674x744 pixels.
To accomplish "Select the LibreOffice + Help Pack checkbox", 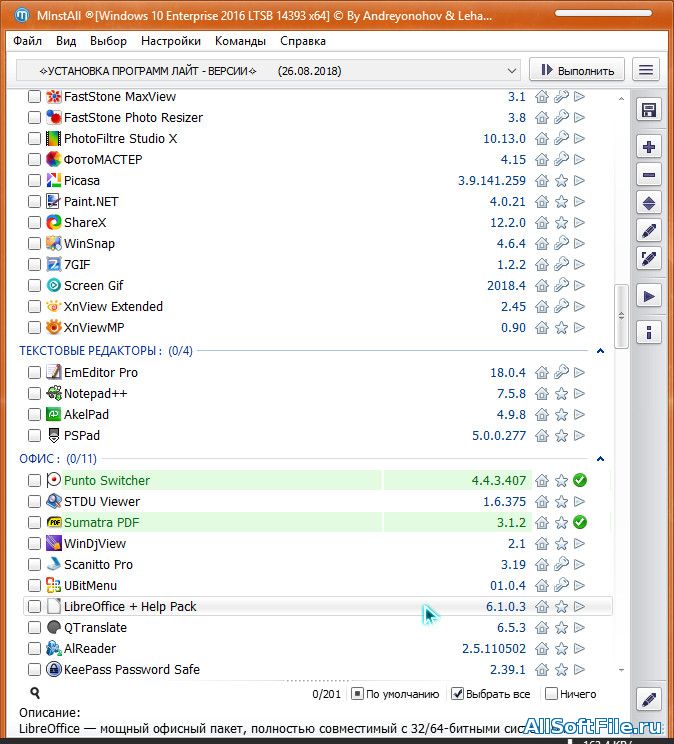I will (34, 606).
